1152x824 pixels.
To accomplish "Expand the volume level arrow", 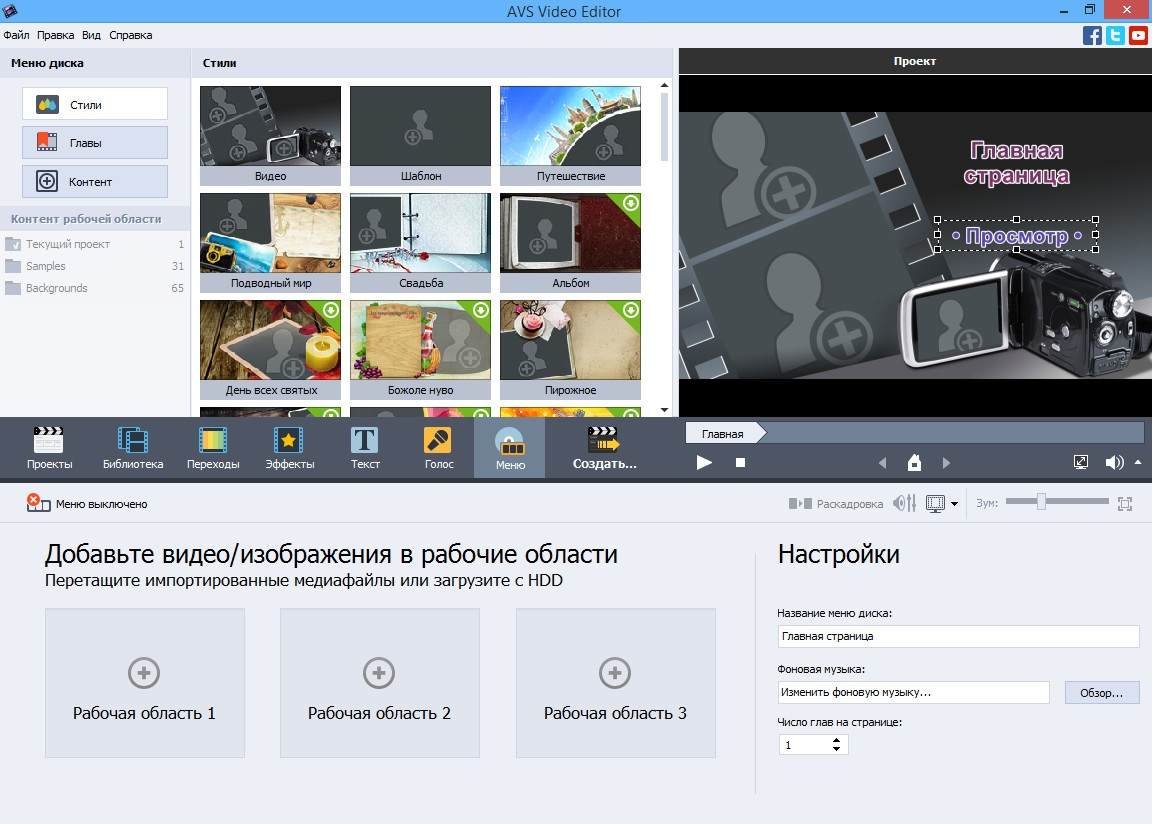I will pyautogui.click(x=1138, y=462).
